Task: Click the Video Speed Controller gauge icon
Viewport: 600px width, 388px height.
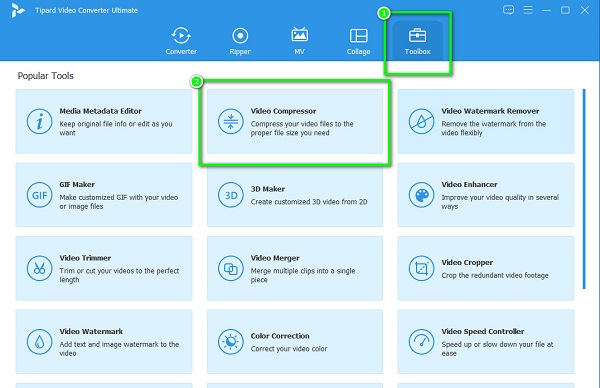Action: click(421, 342)
